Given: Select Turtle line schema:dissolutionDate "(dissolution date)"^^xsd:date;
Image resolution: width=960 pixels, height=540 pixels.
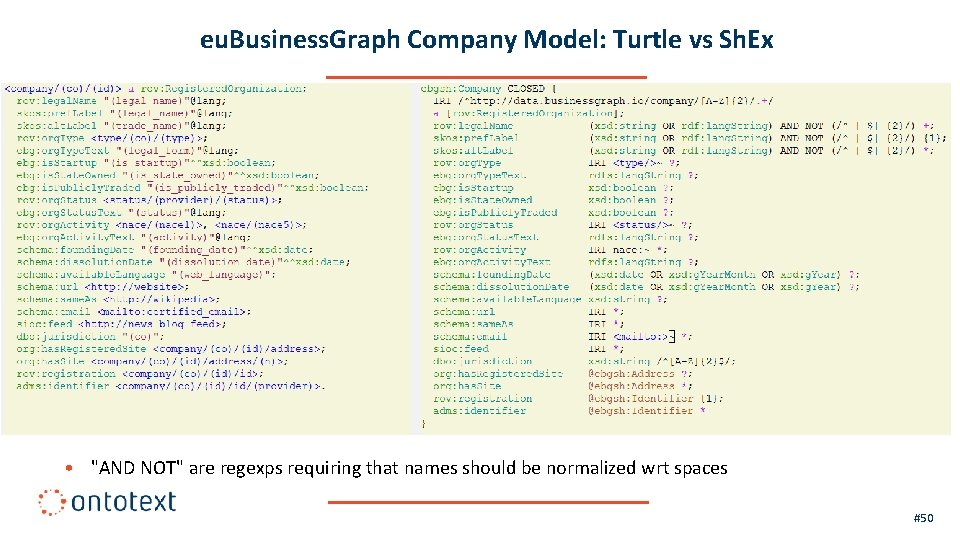Looking at the screenshot, I should [x=184, y=262].
